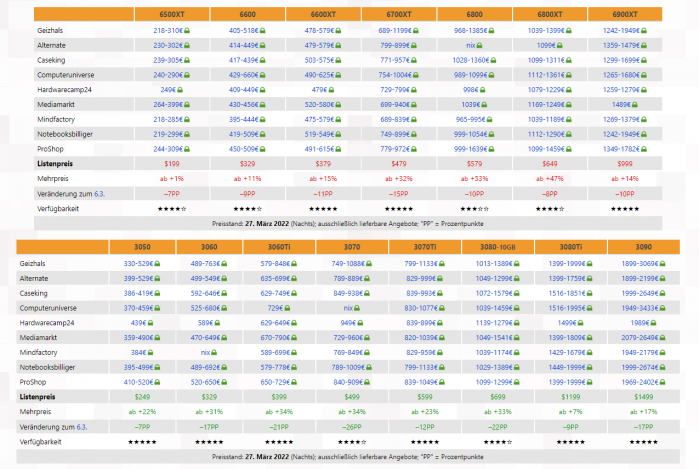The height and width of the screenshot is (469, 700).
Task: Follow the 6.3. link in lower table
Action: 82,427
